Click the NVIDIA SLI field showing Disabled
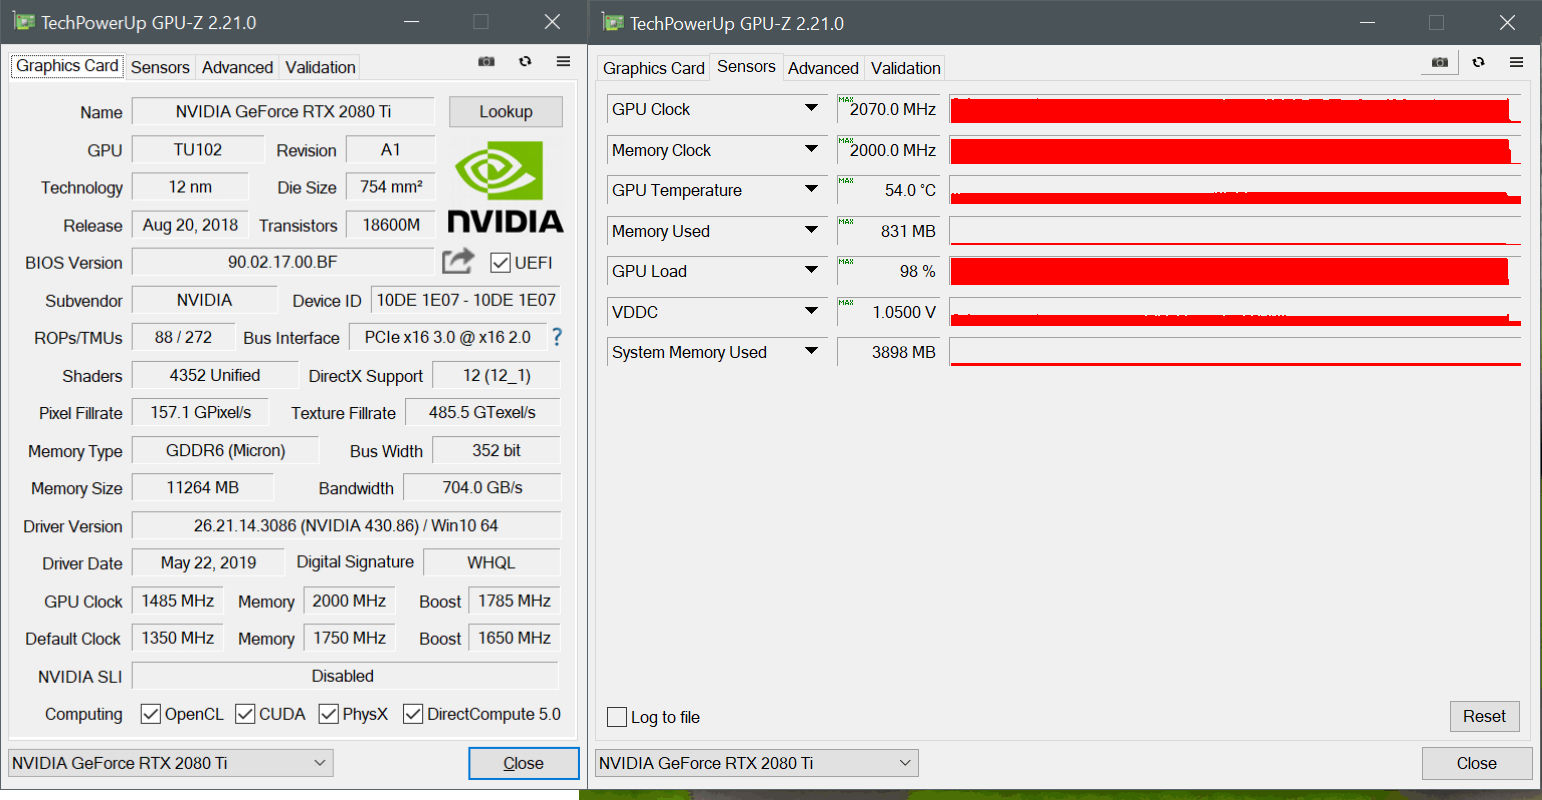Image resolution: width=1542 pixels, height=800 pixels. (x=345, y=676)
